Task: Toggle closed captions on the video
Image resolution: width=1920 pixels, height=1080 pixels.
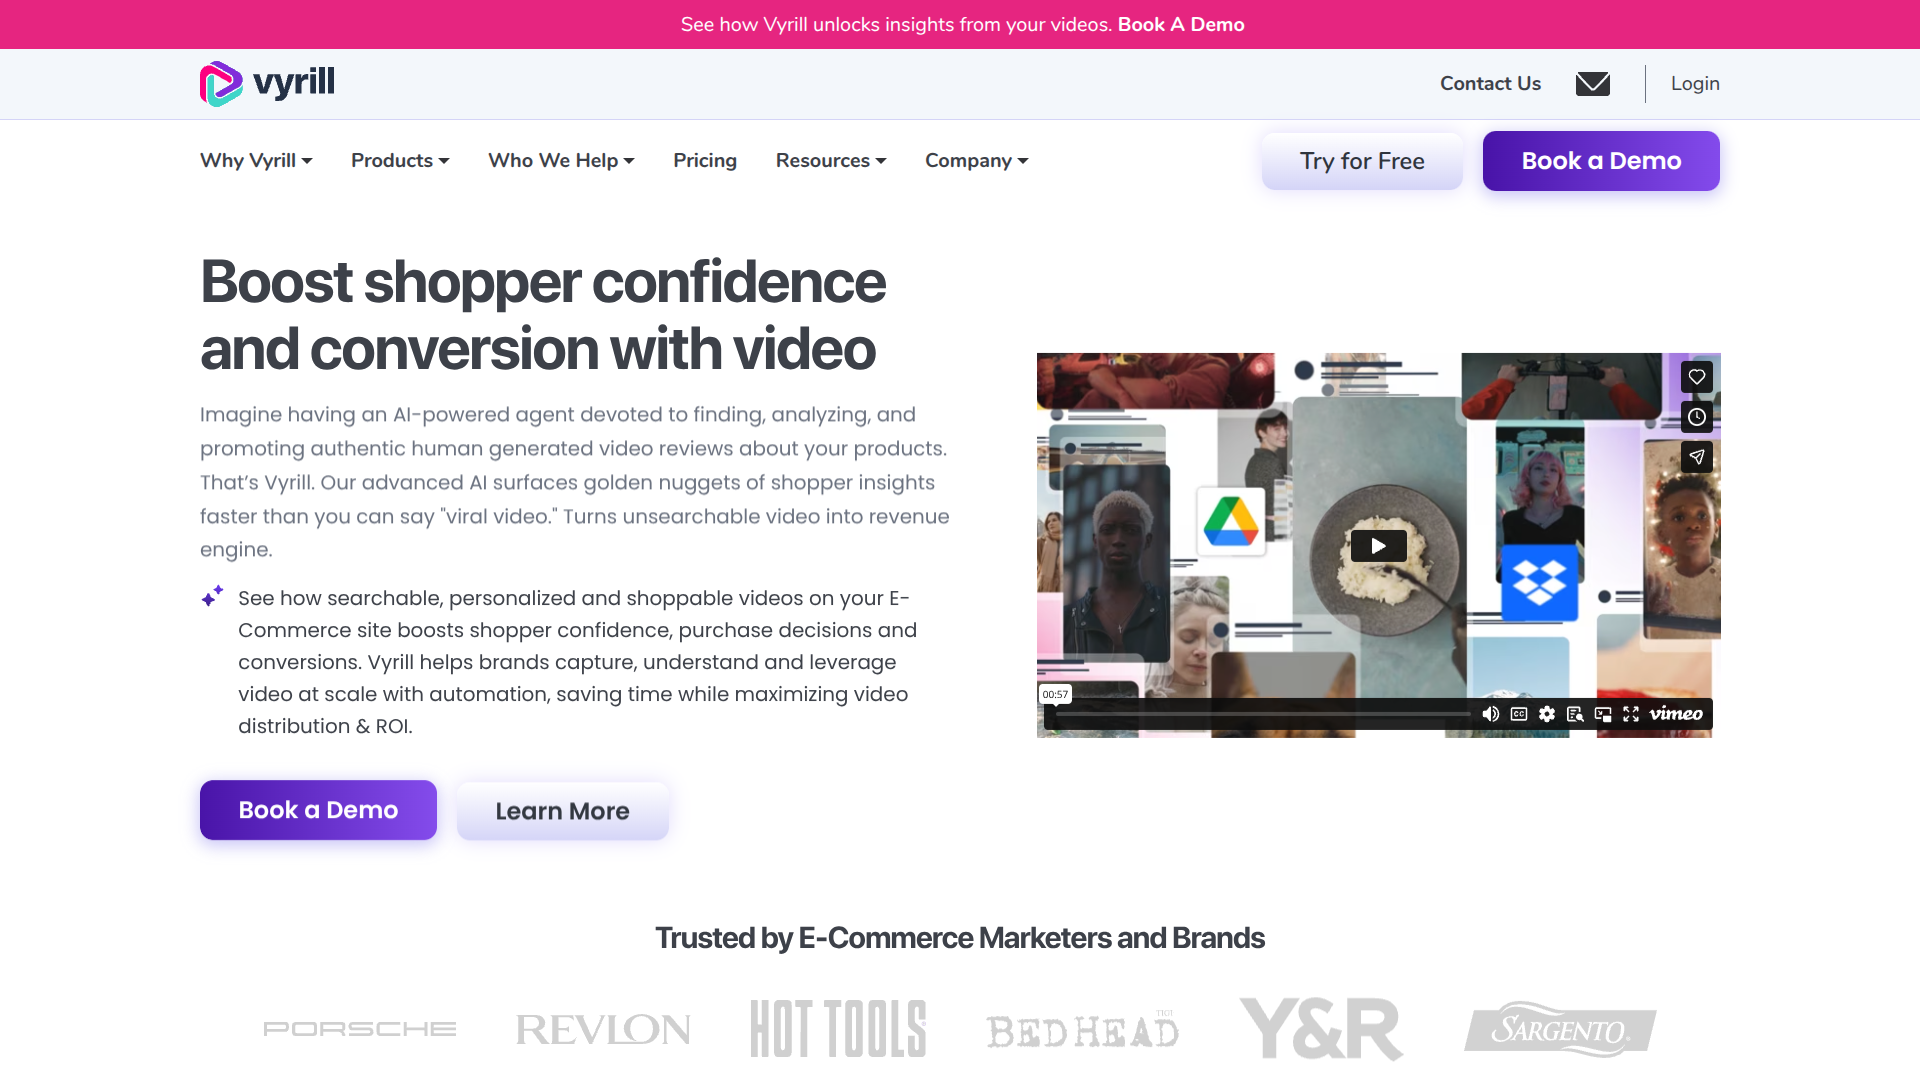Action: 1518,714
